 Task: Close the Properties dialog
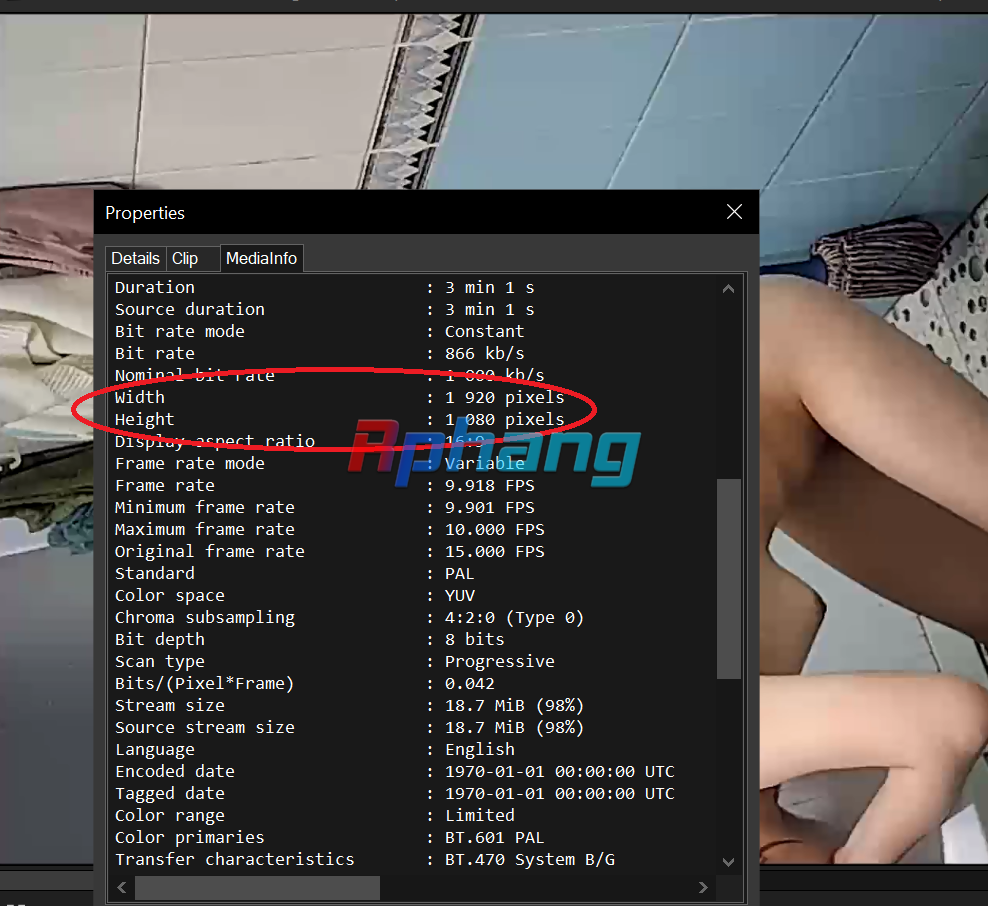coord(734,212)
